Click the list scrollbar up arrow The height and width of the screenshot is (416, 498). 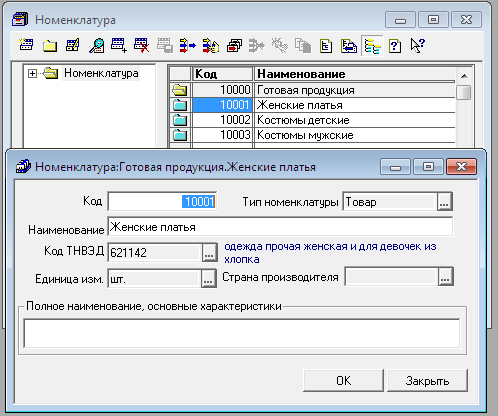coord(464,76)
